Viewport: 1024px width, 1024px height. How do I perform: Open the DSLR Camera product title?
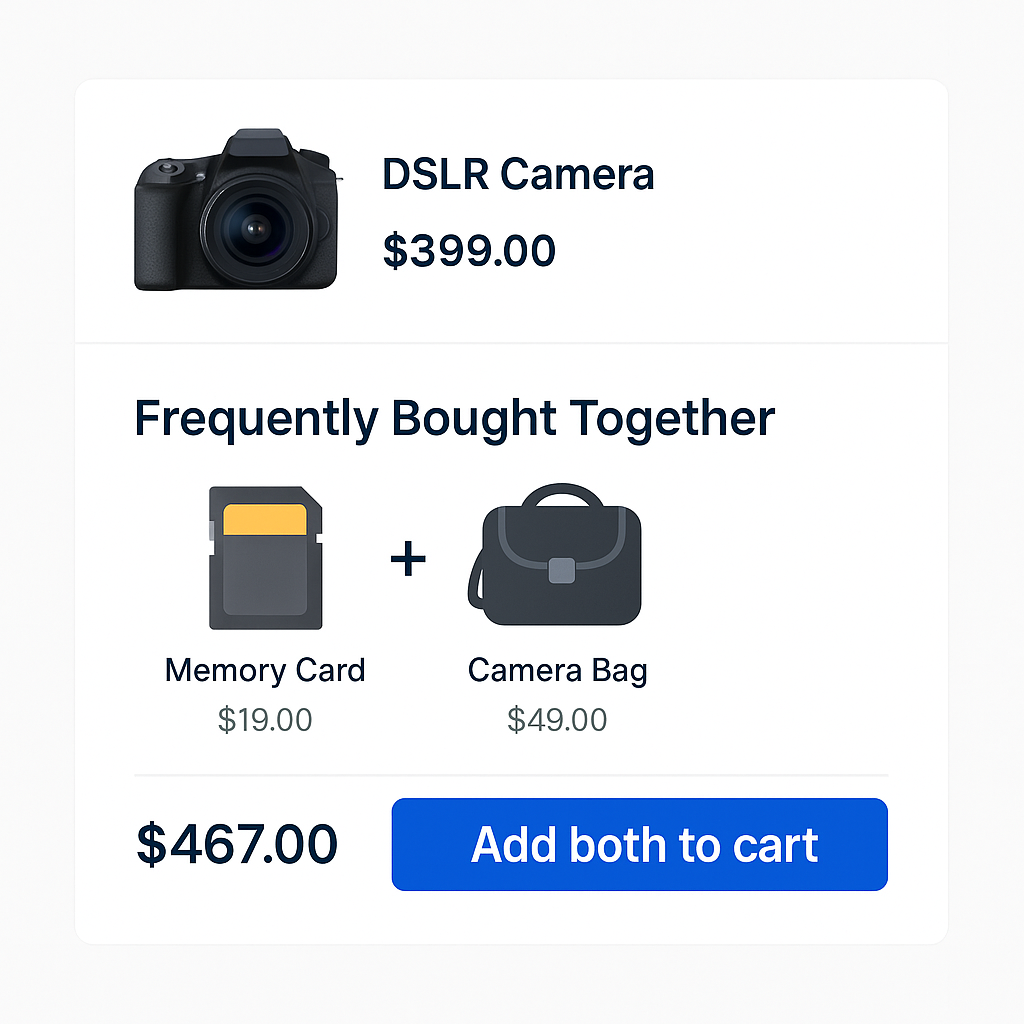518,175
